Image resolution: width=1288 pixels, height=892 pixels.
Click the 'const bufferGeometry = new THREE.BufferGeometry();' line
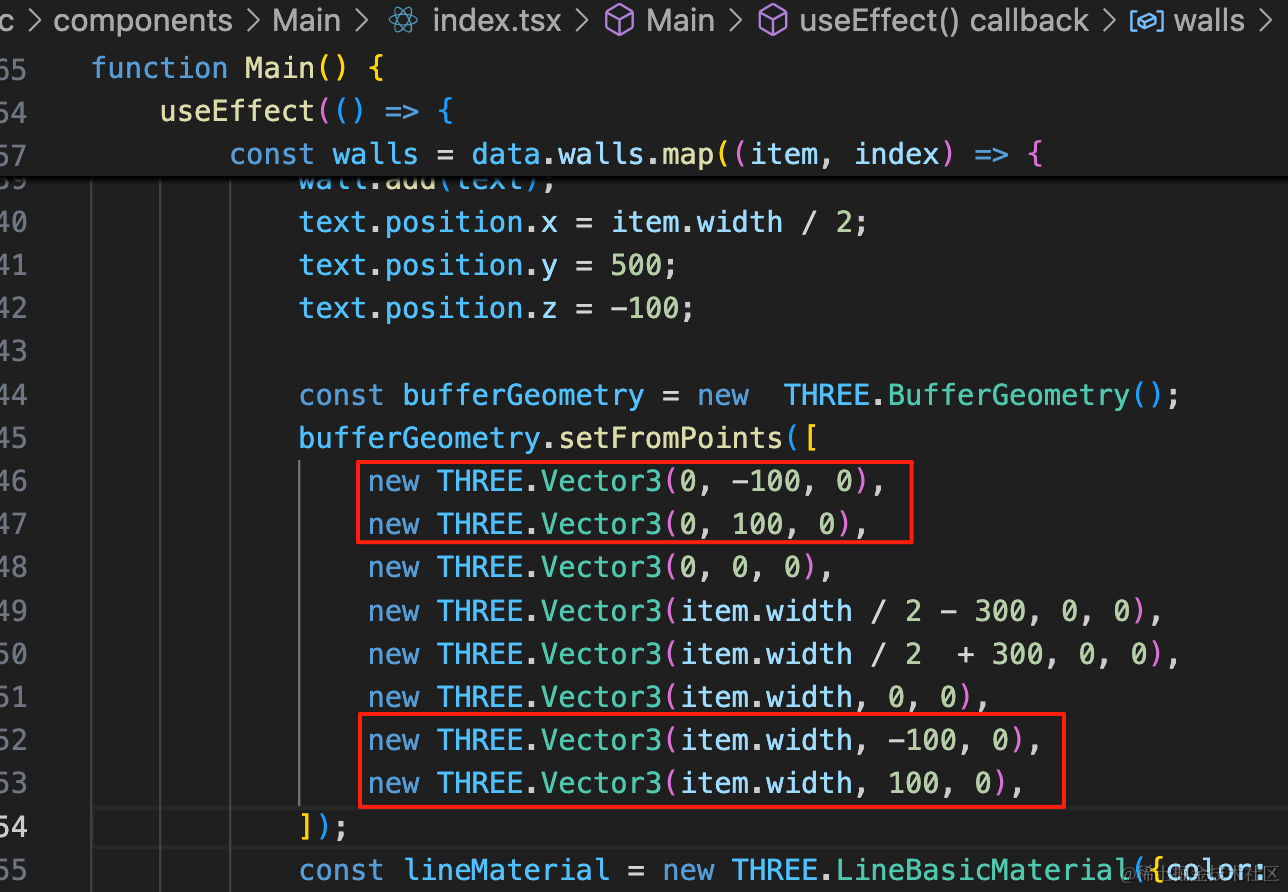(x=740, y=394)
